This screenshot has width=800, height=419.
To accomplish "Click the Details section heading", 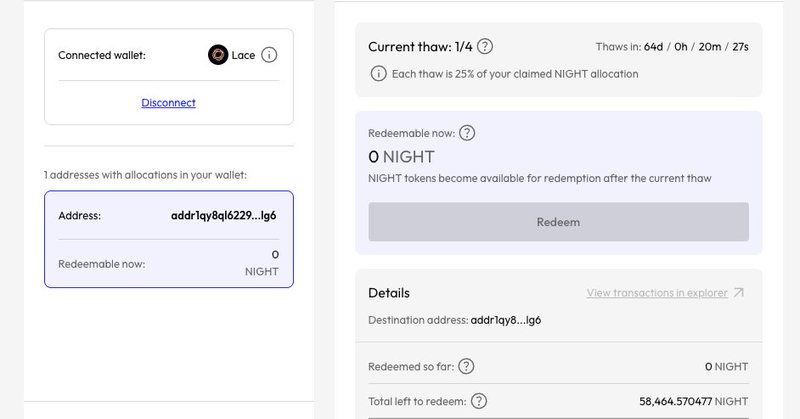I will pos(389,293).
